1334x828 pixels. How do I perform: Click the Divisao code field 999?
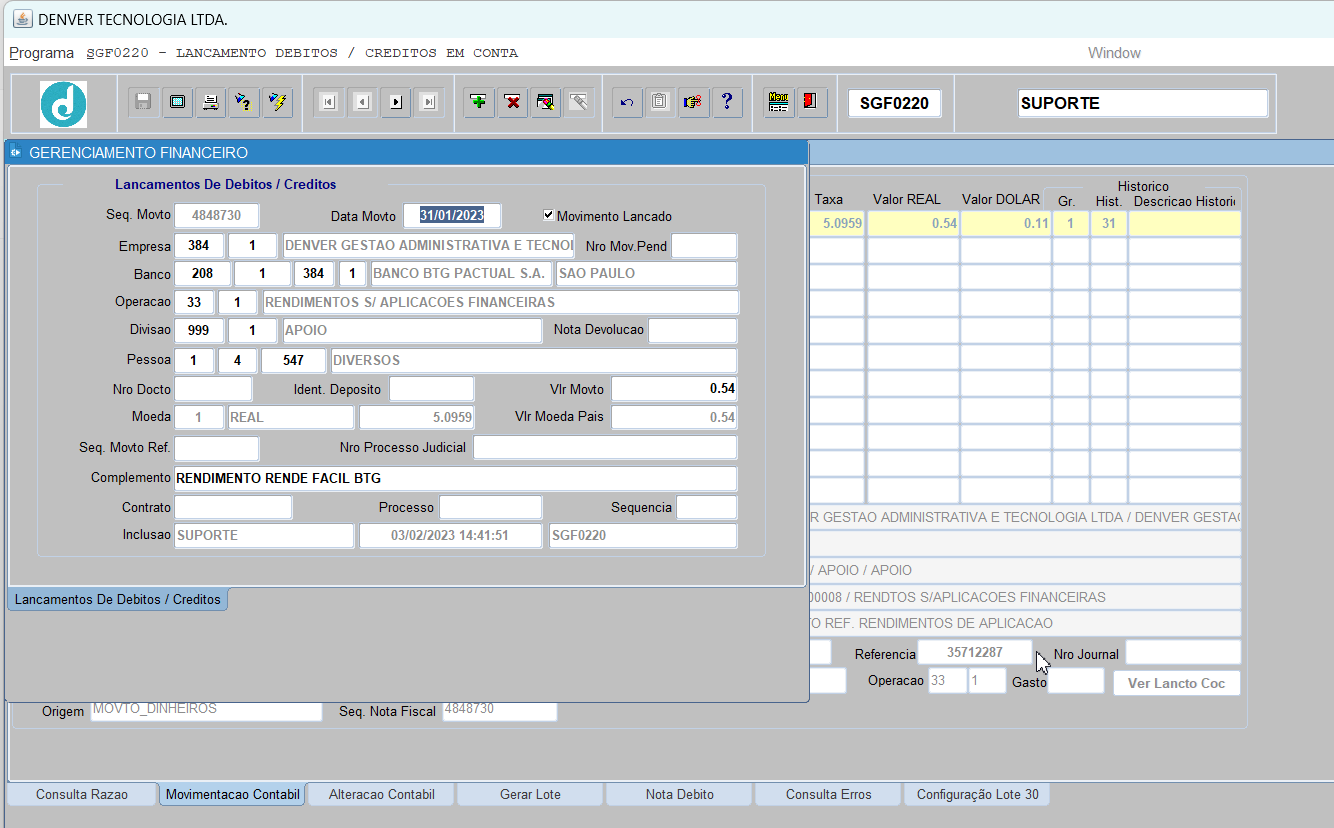coord(198,330)
